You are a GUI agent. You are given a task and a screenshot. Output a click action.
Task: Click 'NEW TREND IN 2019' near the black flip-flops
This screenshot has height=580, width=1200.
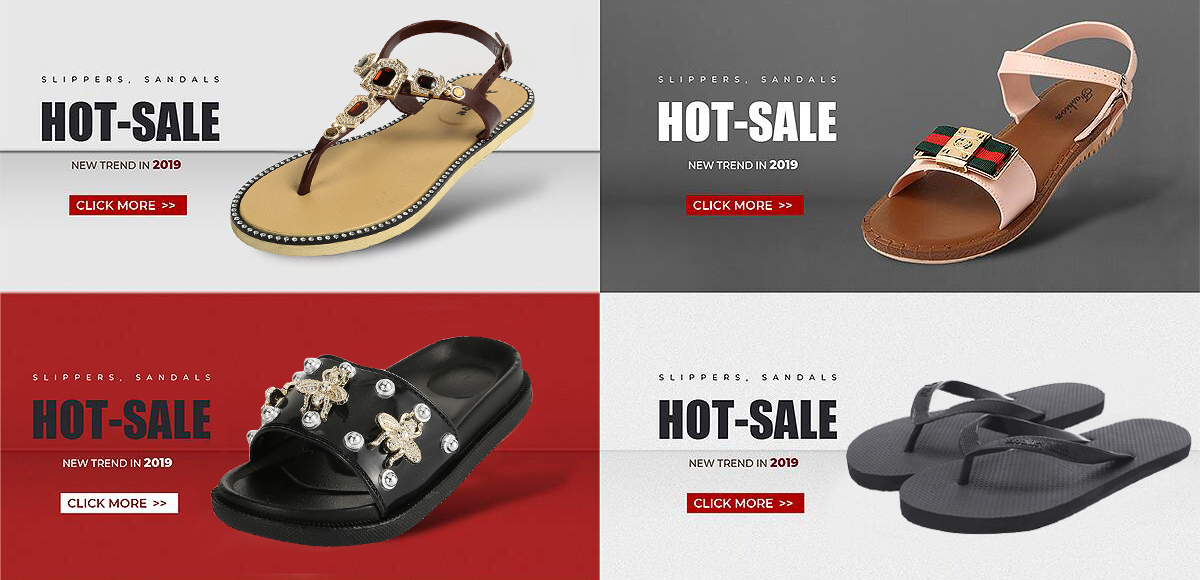[743, 463]
